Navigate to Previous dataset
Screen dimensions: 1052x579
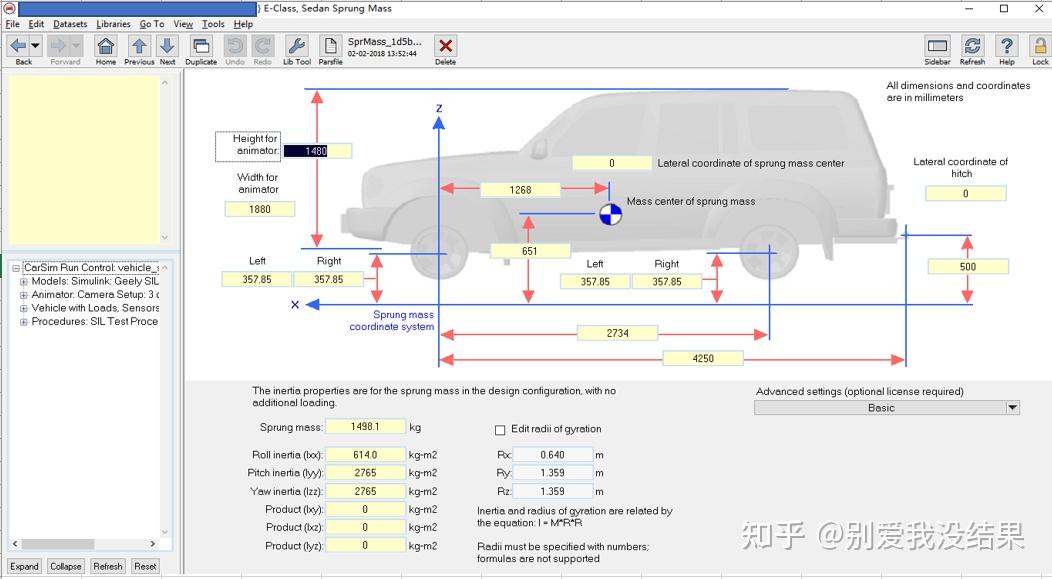coord(137,45)
